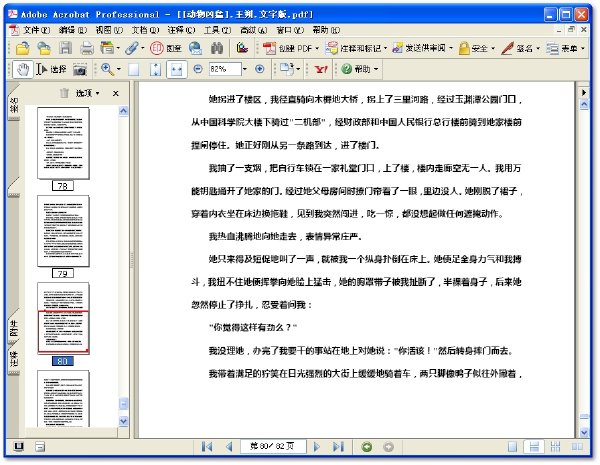This screenshot has width=600, height=465.
Task: Click the gray Next View button
Action: 388,447
